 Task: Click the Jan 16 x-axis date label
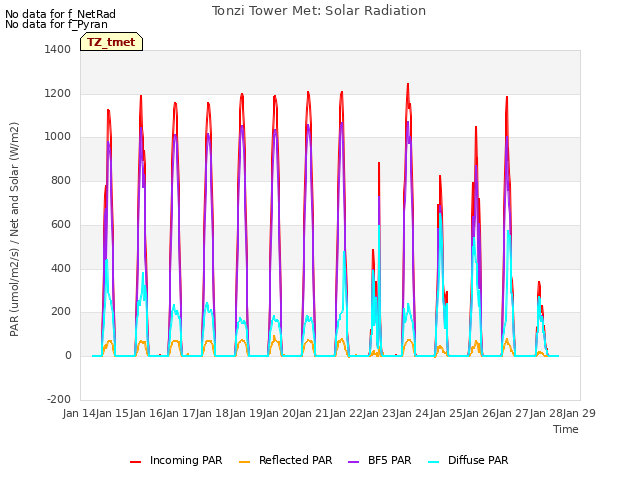point(146,413)
